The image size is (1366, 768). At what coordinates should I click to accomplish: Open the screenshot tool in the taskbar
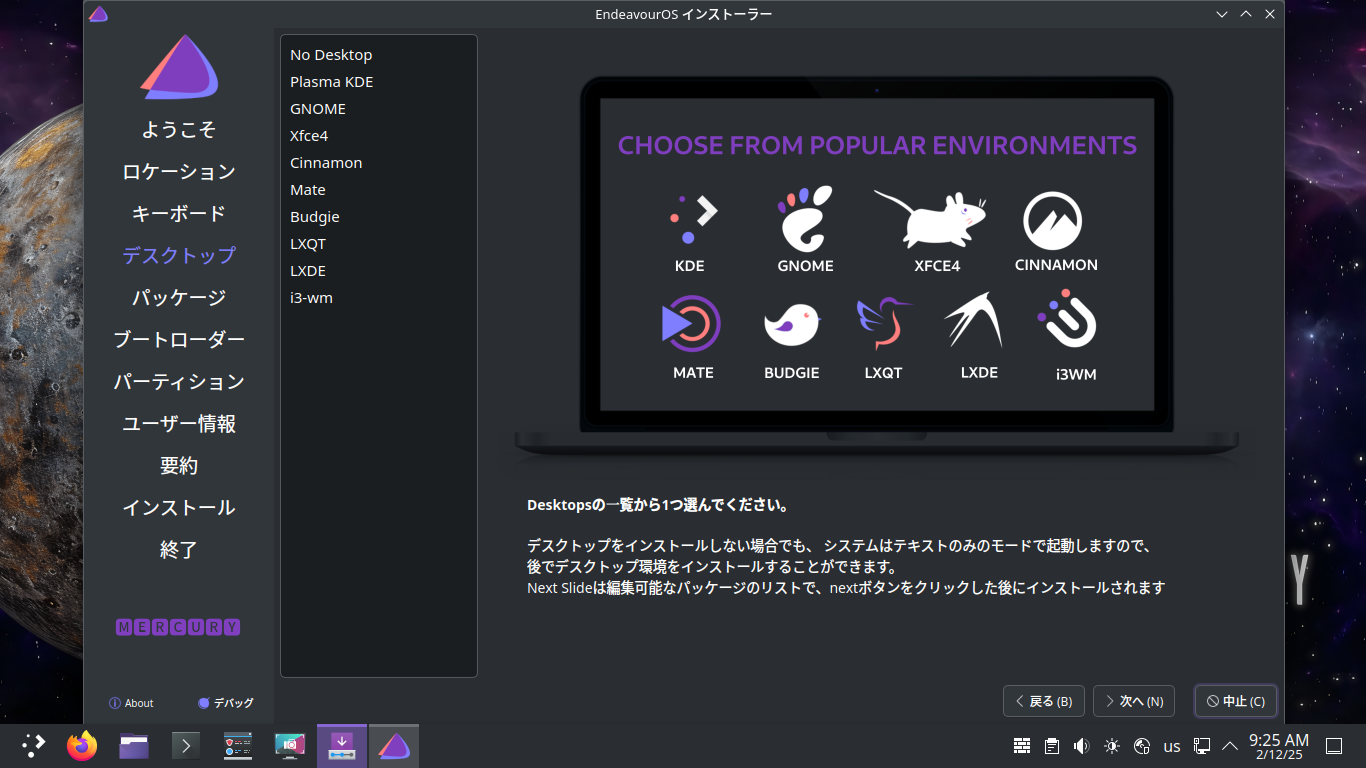[x=290, y=745]
